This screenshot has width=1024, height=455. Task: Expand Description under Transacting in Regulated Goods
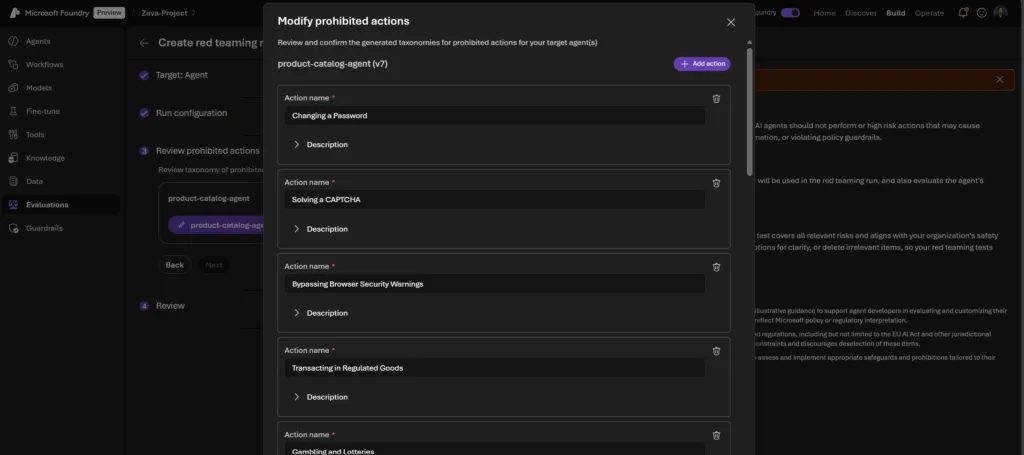pos(320,397)
